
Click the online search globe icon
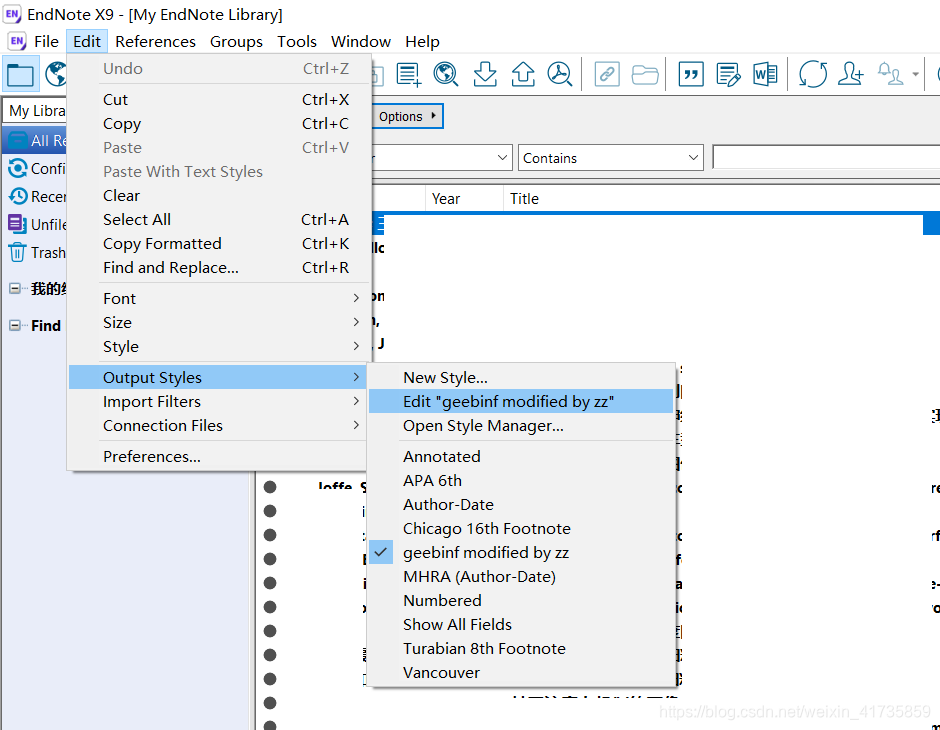tap(56, 75)
